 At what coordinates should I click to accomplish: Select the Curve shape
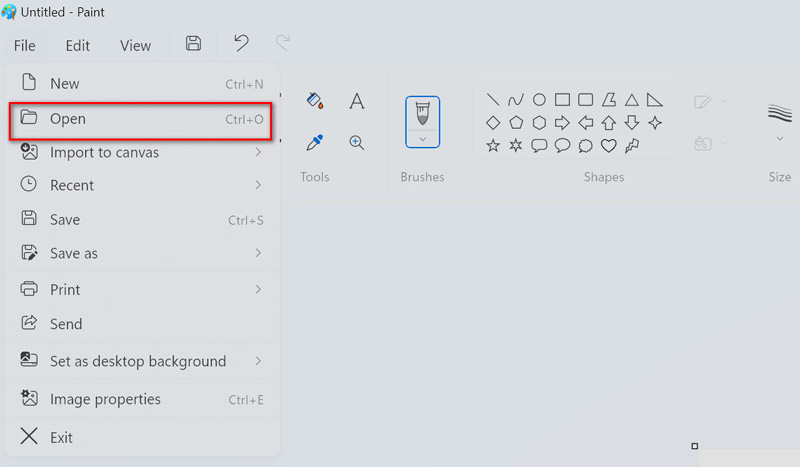coord(516,100)
